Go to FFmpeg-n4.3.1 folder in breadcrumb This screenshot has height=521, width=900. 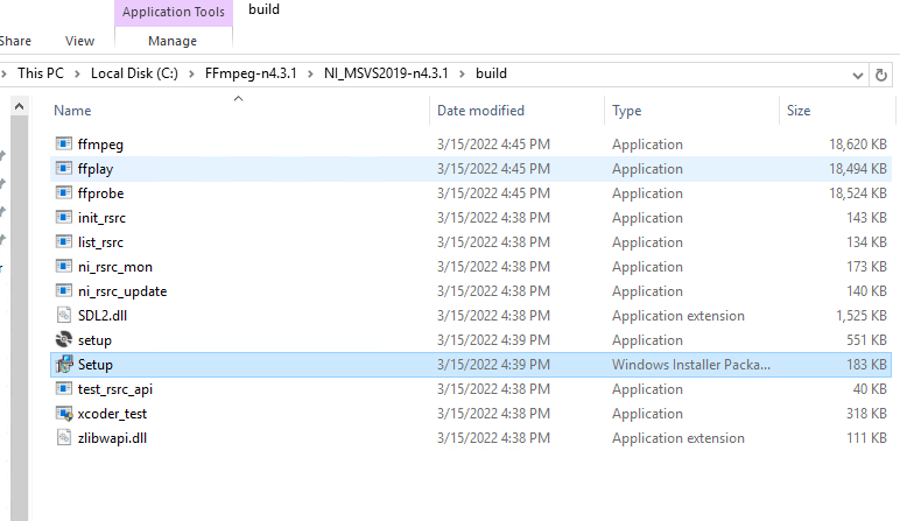tap(251, 73)
